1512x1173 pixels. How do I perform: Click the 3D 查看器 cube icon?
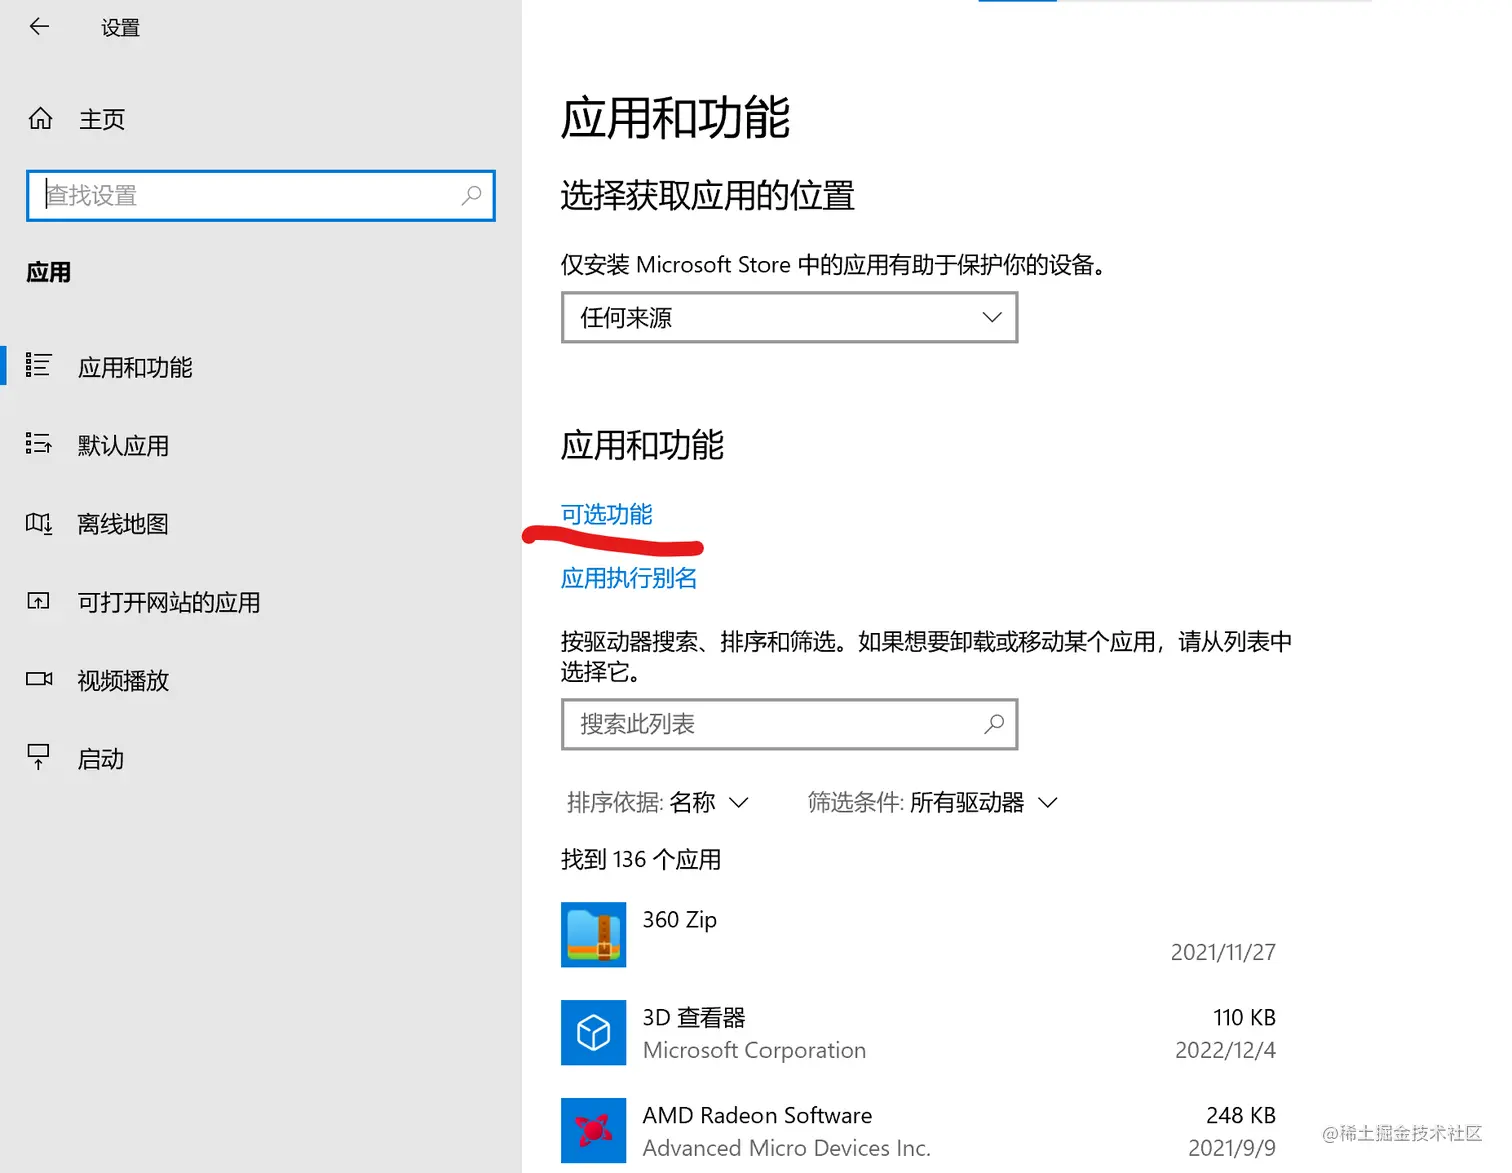(593, 1033)
